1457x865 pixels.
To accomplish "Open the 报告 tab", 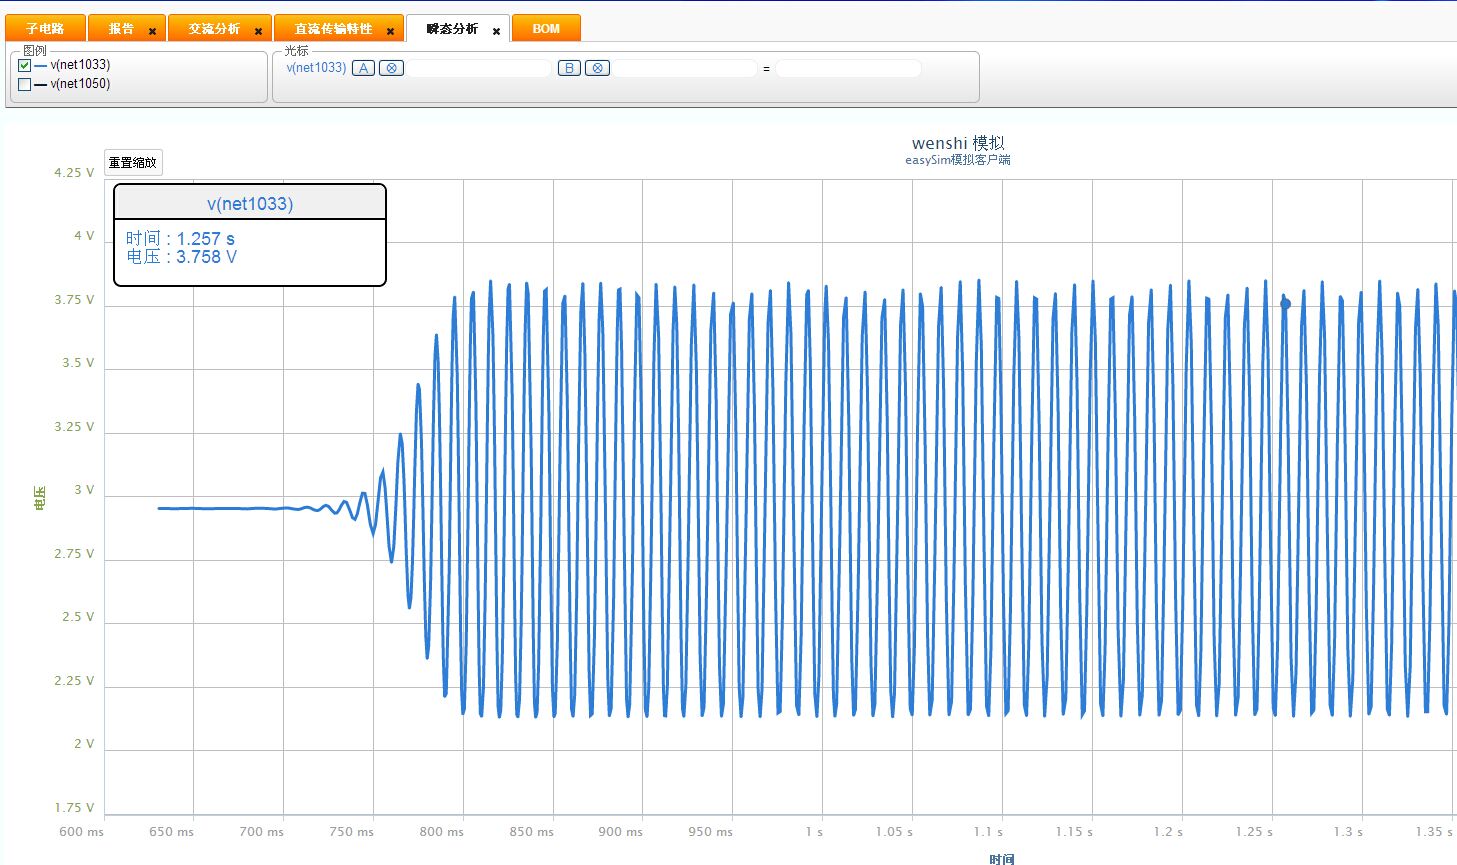I will (122, 28).
